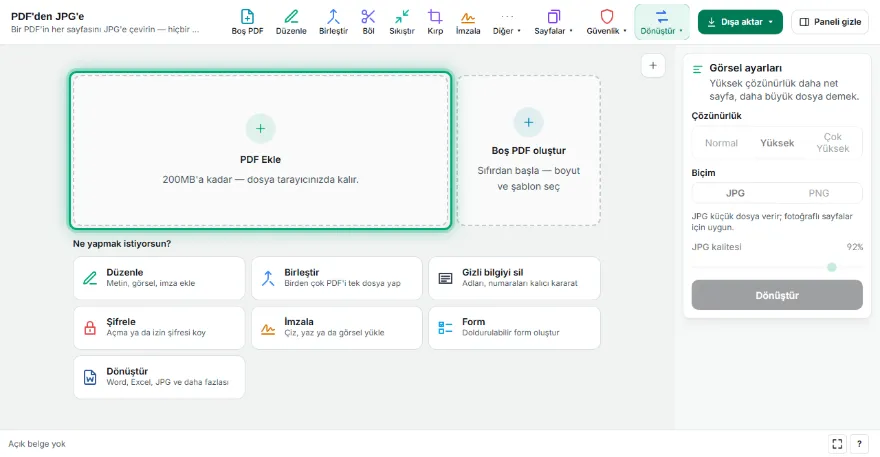
Task: Choose JPG as output format
Action: click(735, 193)
